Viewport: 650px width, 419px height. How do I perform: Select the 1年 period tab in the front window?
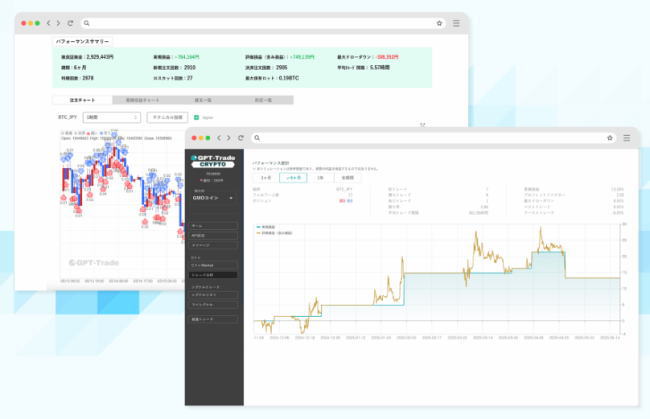[320, 178]
